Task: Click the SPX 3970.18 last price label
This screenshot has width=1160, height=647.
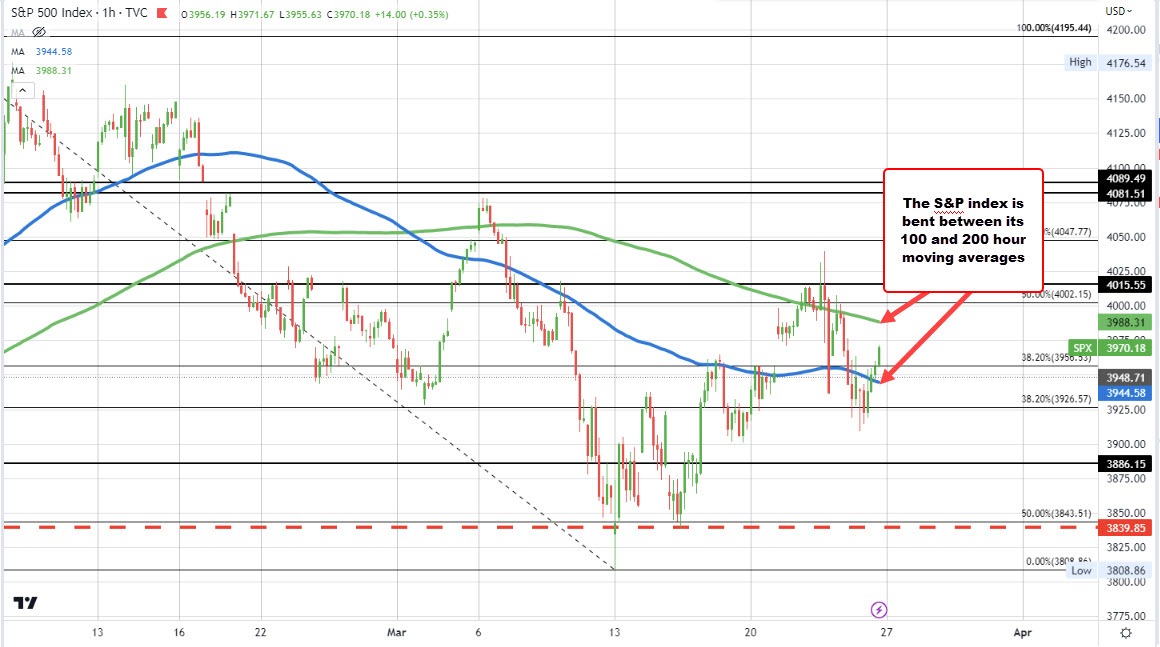Action: coord(1110,348)
